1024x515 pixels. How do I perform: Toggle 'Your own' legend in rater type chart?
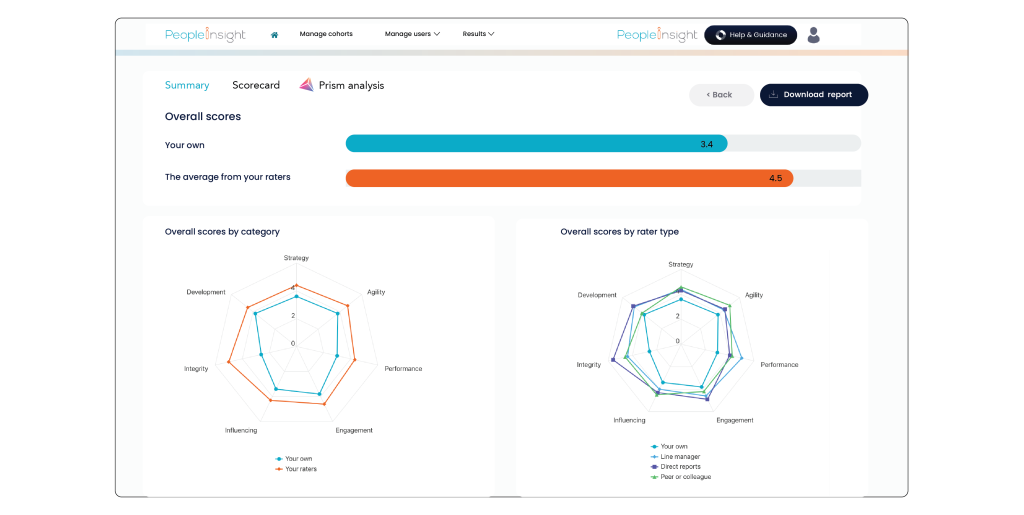pos(669,446)
